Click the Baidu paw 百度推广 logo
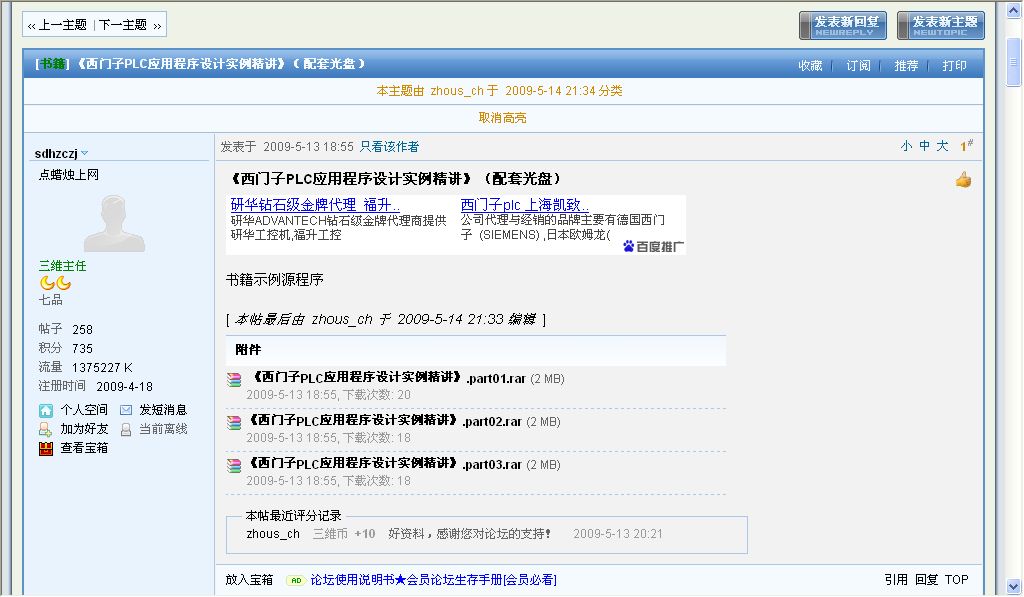The width and height of the screenshot is (1024, 597). pos(654,246)
